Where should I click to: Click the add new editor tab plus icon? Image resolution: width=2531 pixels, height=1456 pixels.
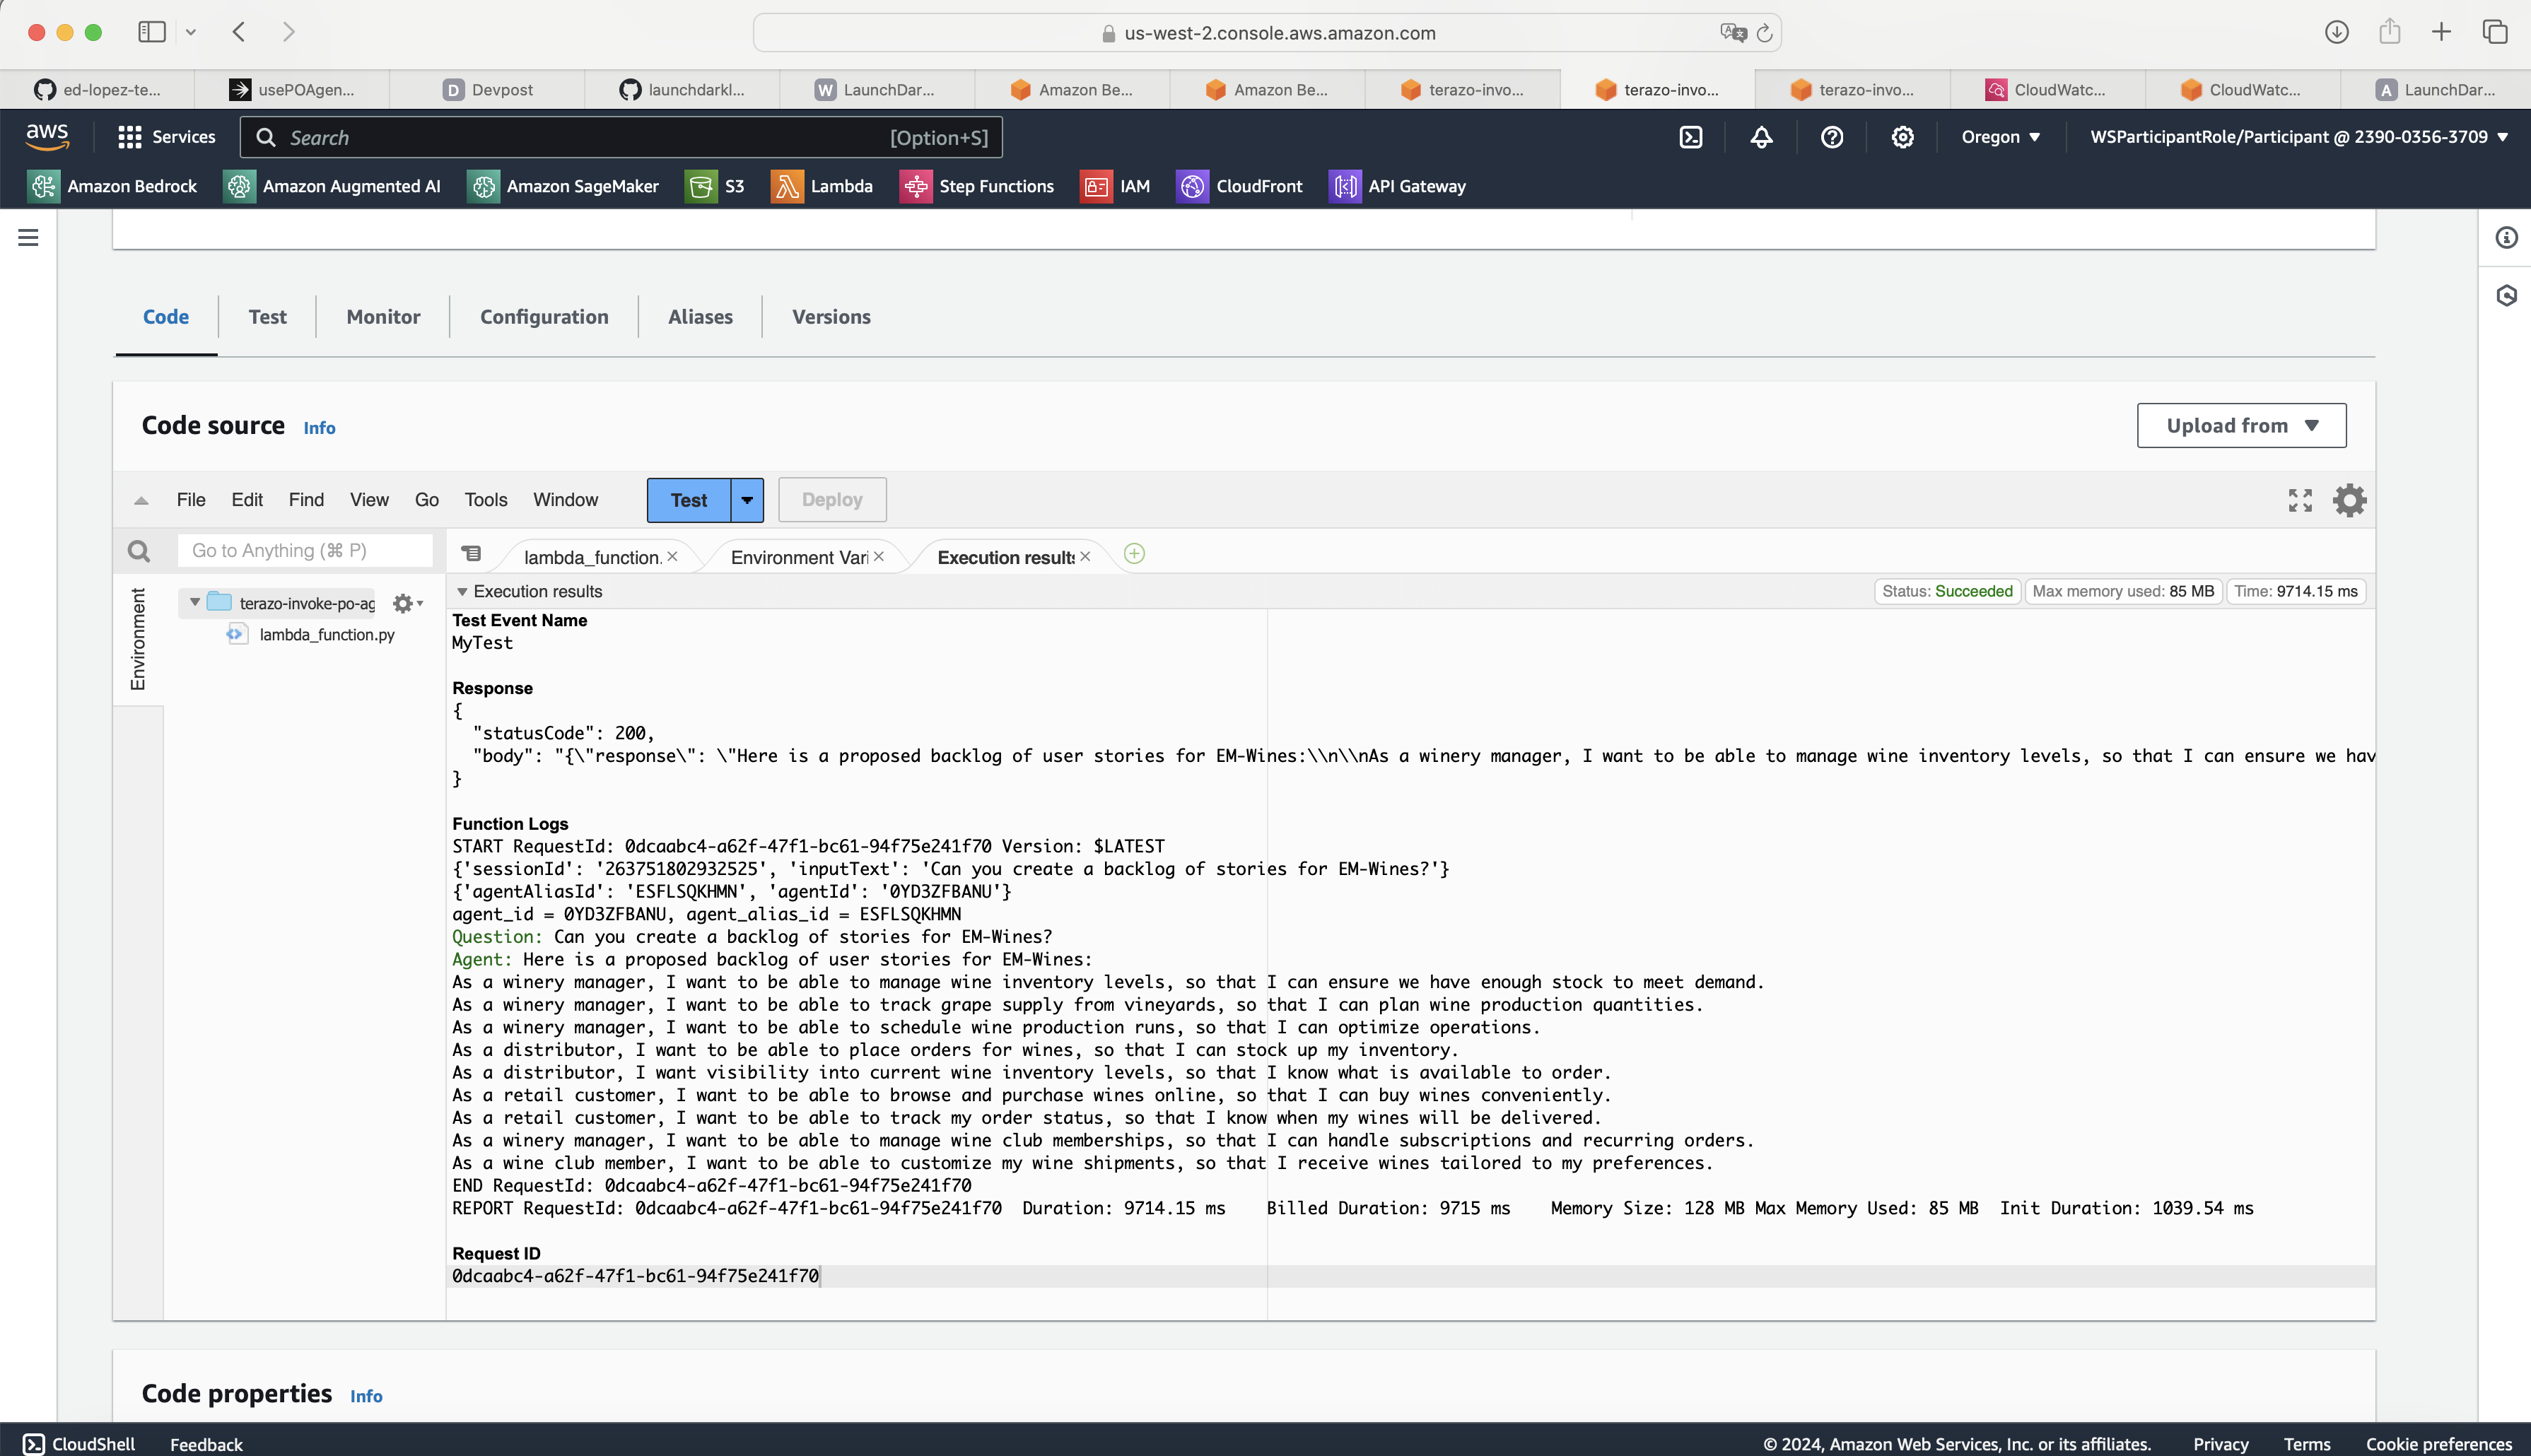(1134, 554)
